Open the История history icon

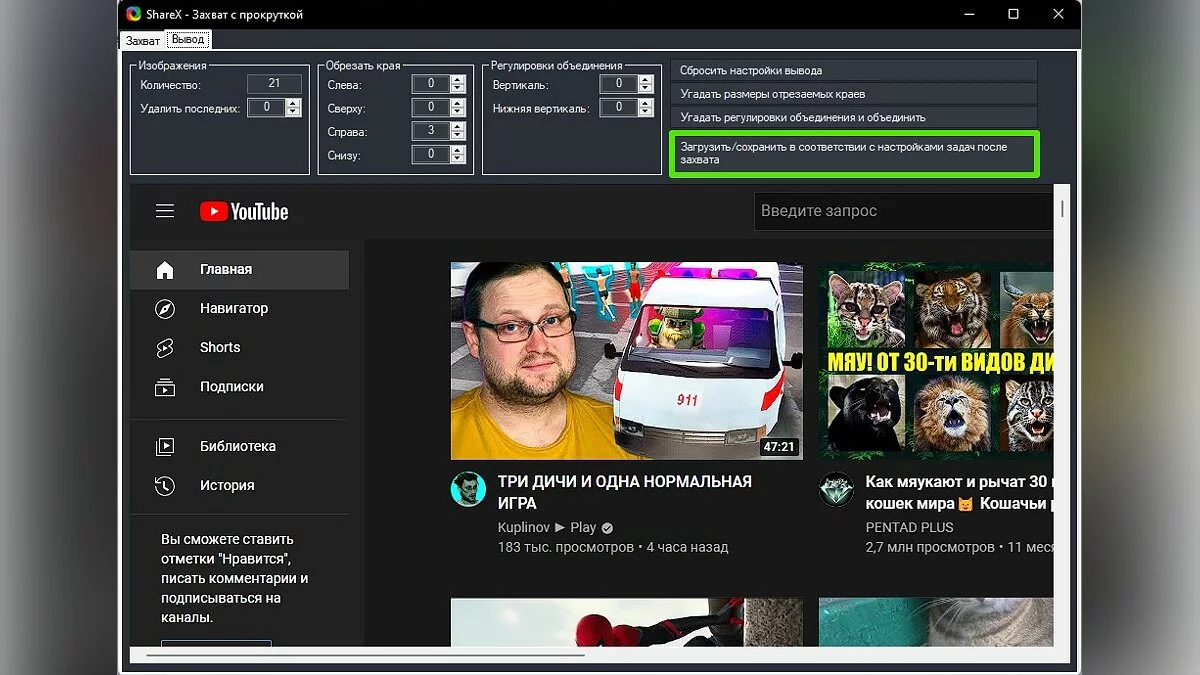coord(165,486)
